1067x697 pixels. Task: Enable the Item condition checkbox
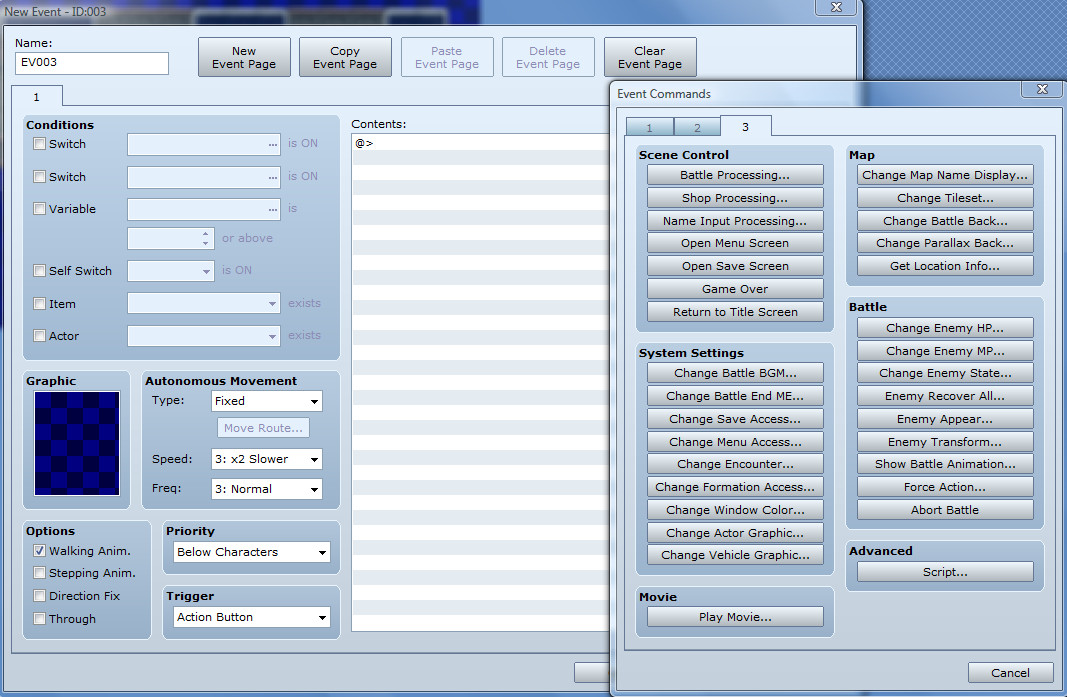coord(39,304)
